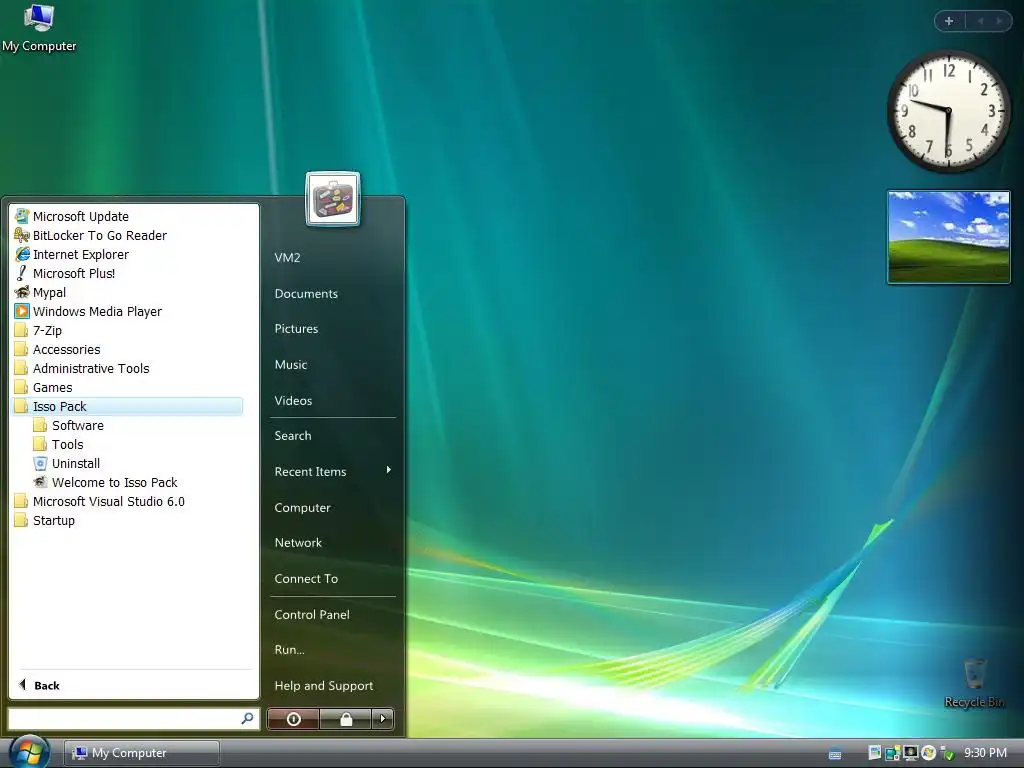Screen dimensions: 1024x768
Task: Launch Microsoft Plus! entry
Action: point(65,273)
